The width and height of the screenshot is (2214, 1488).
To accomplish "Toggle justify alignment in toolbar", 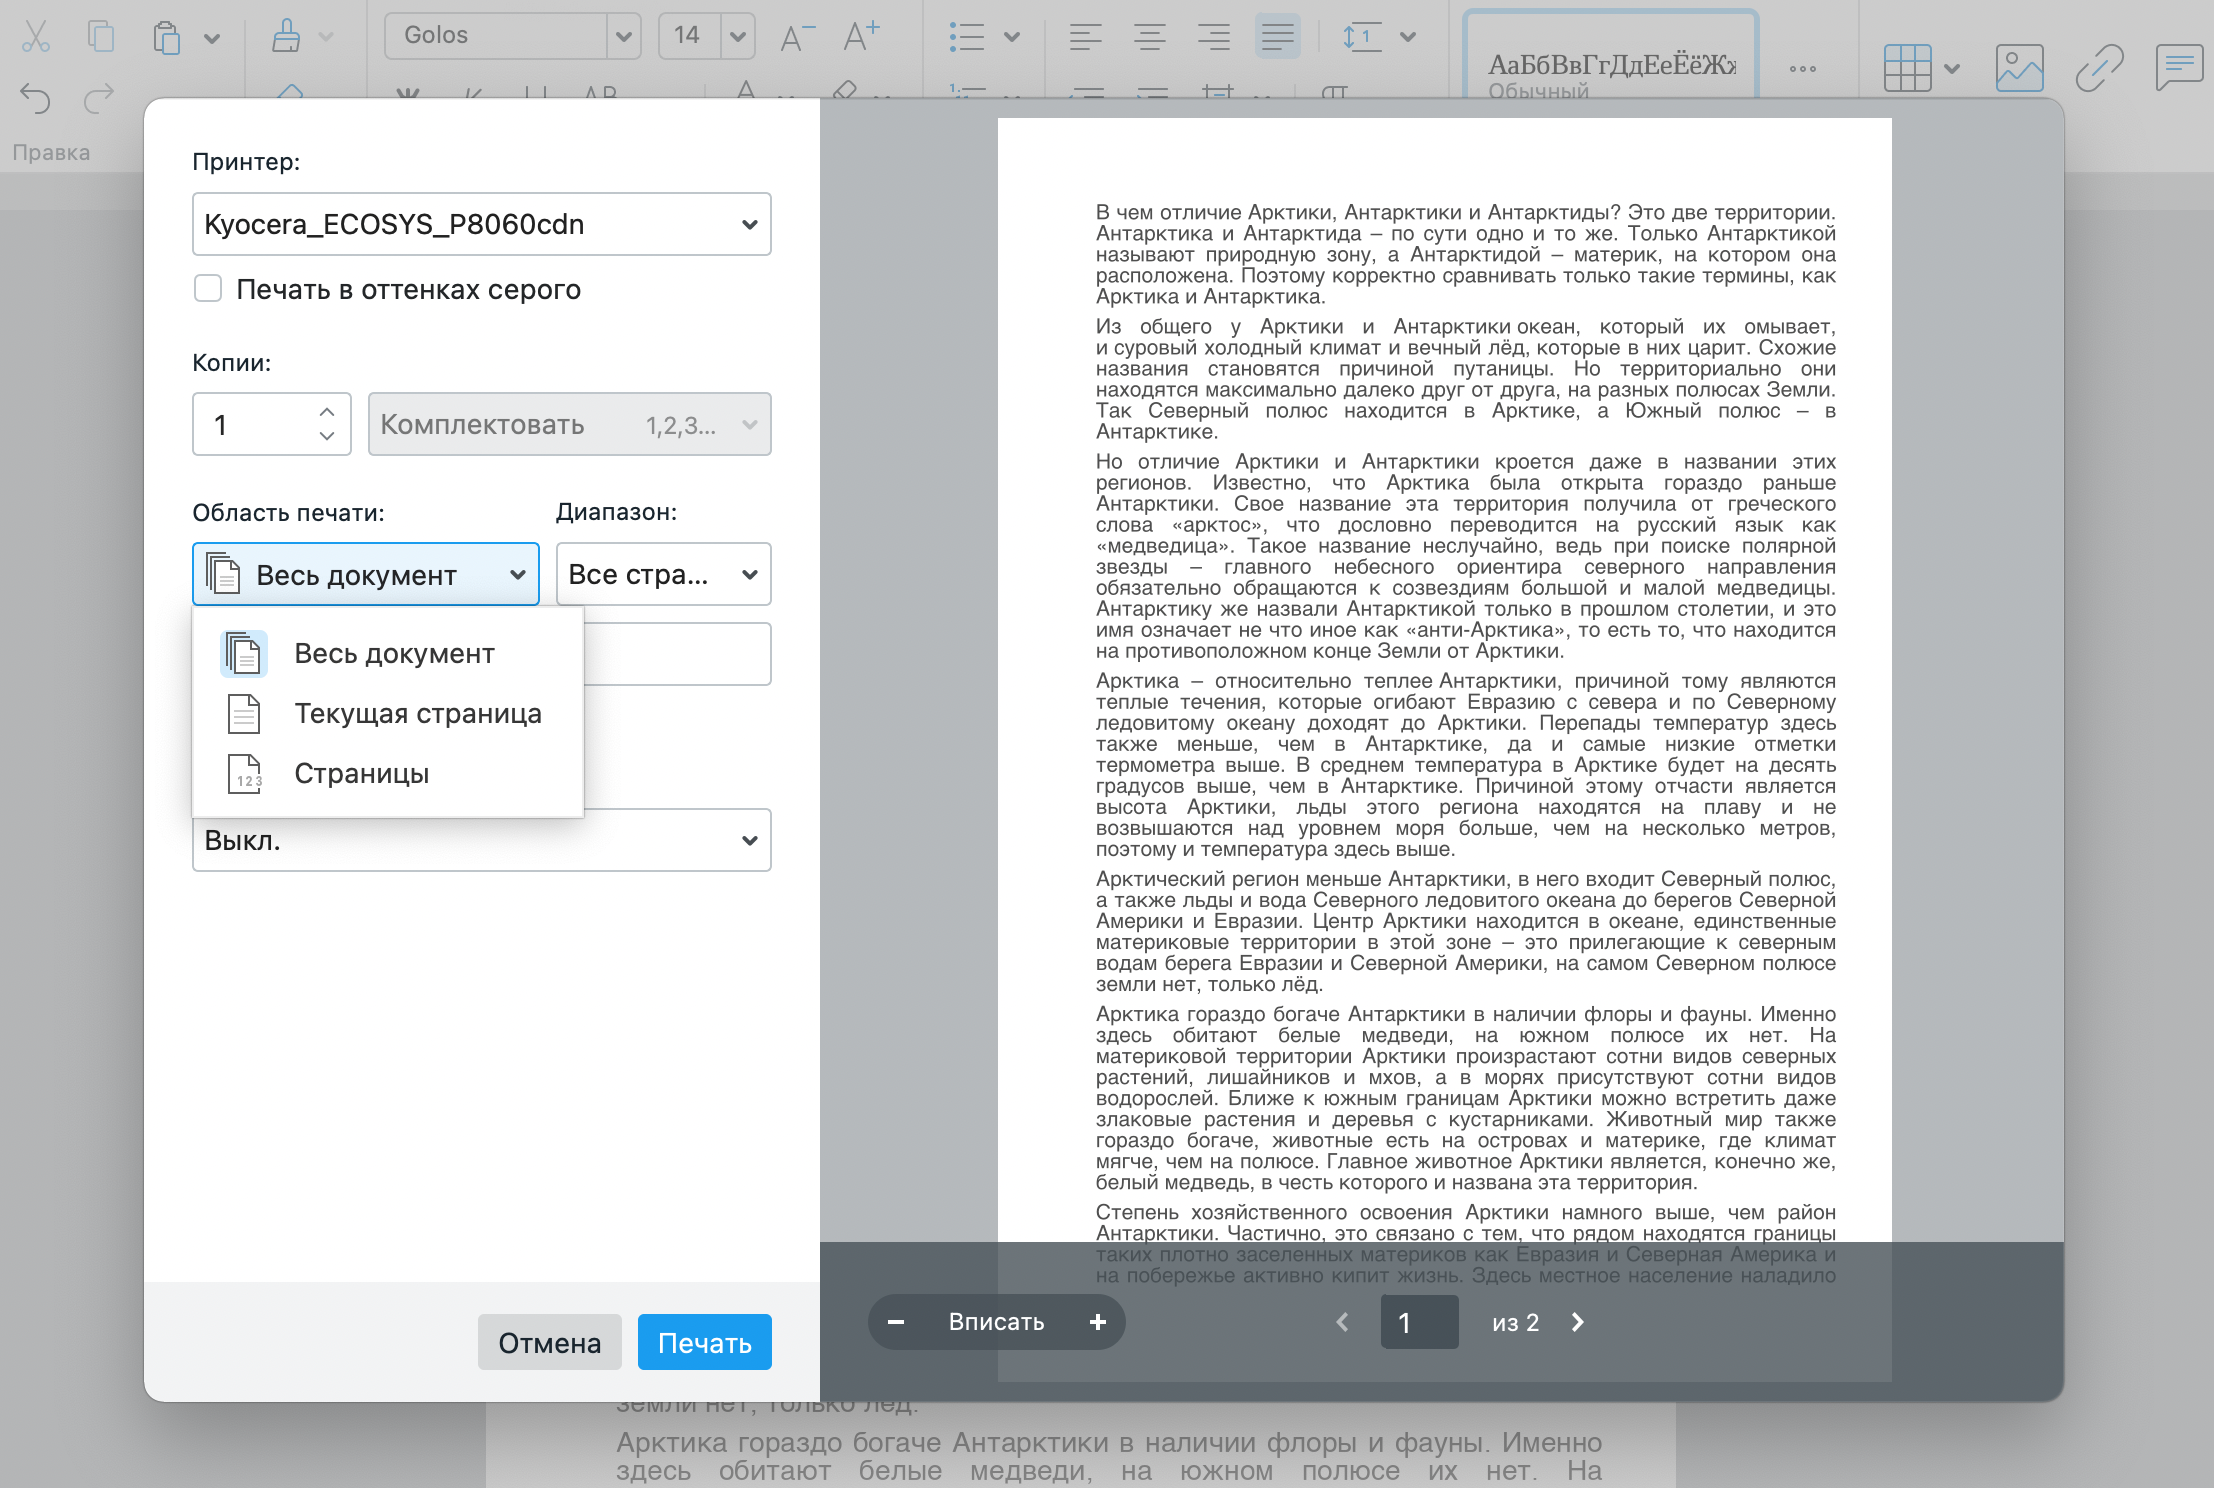I will click(x=1277, y=37).
